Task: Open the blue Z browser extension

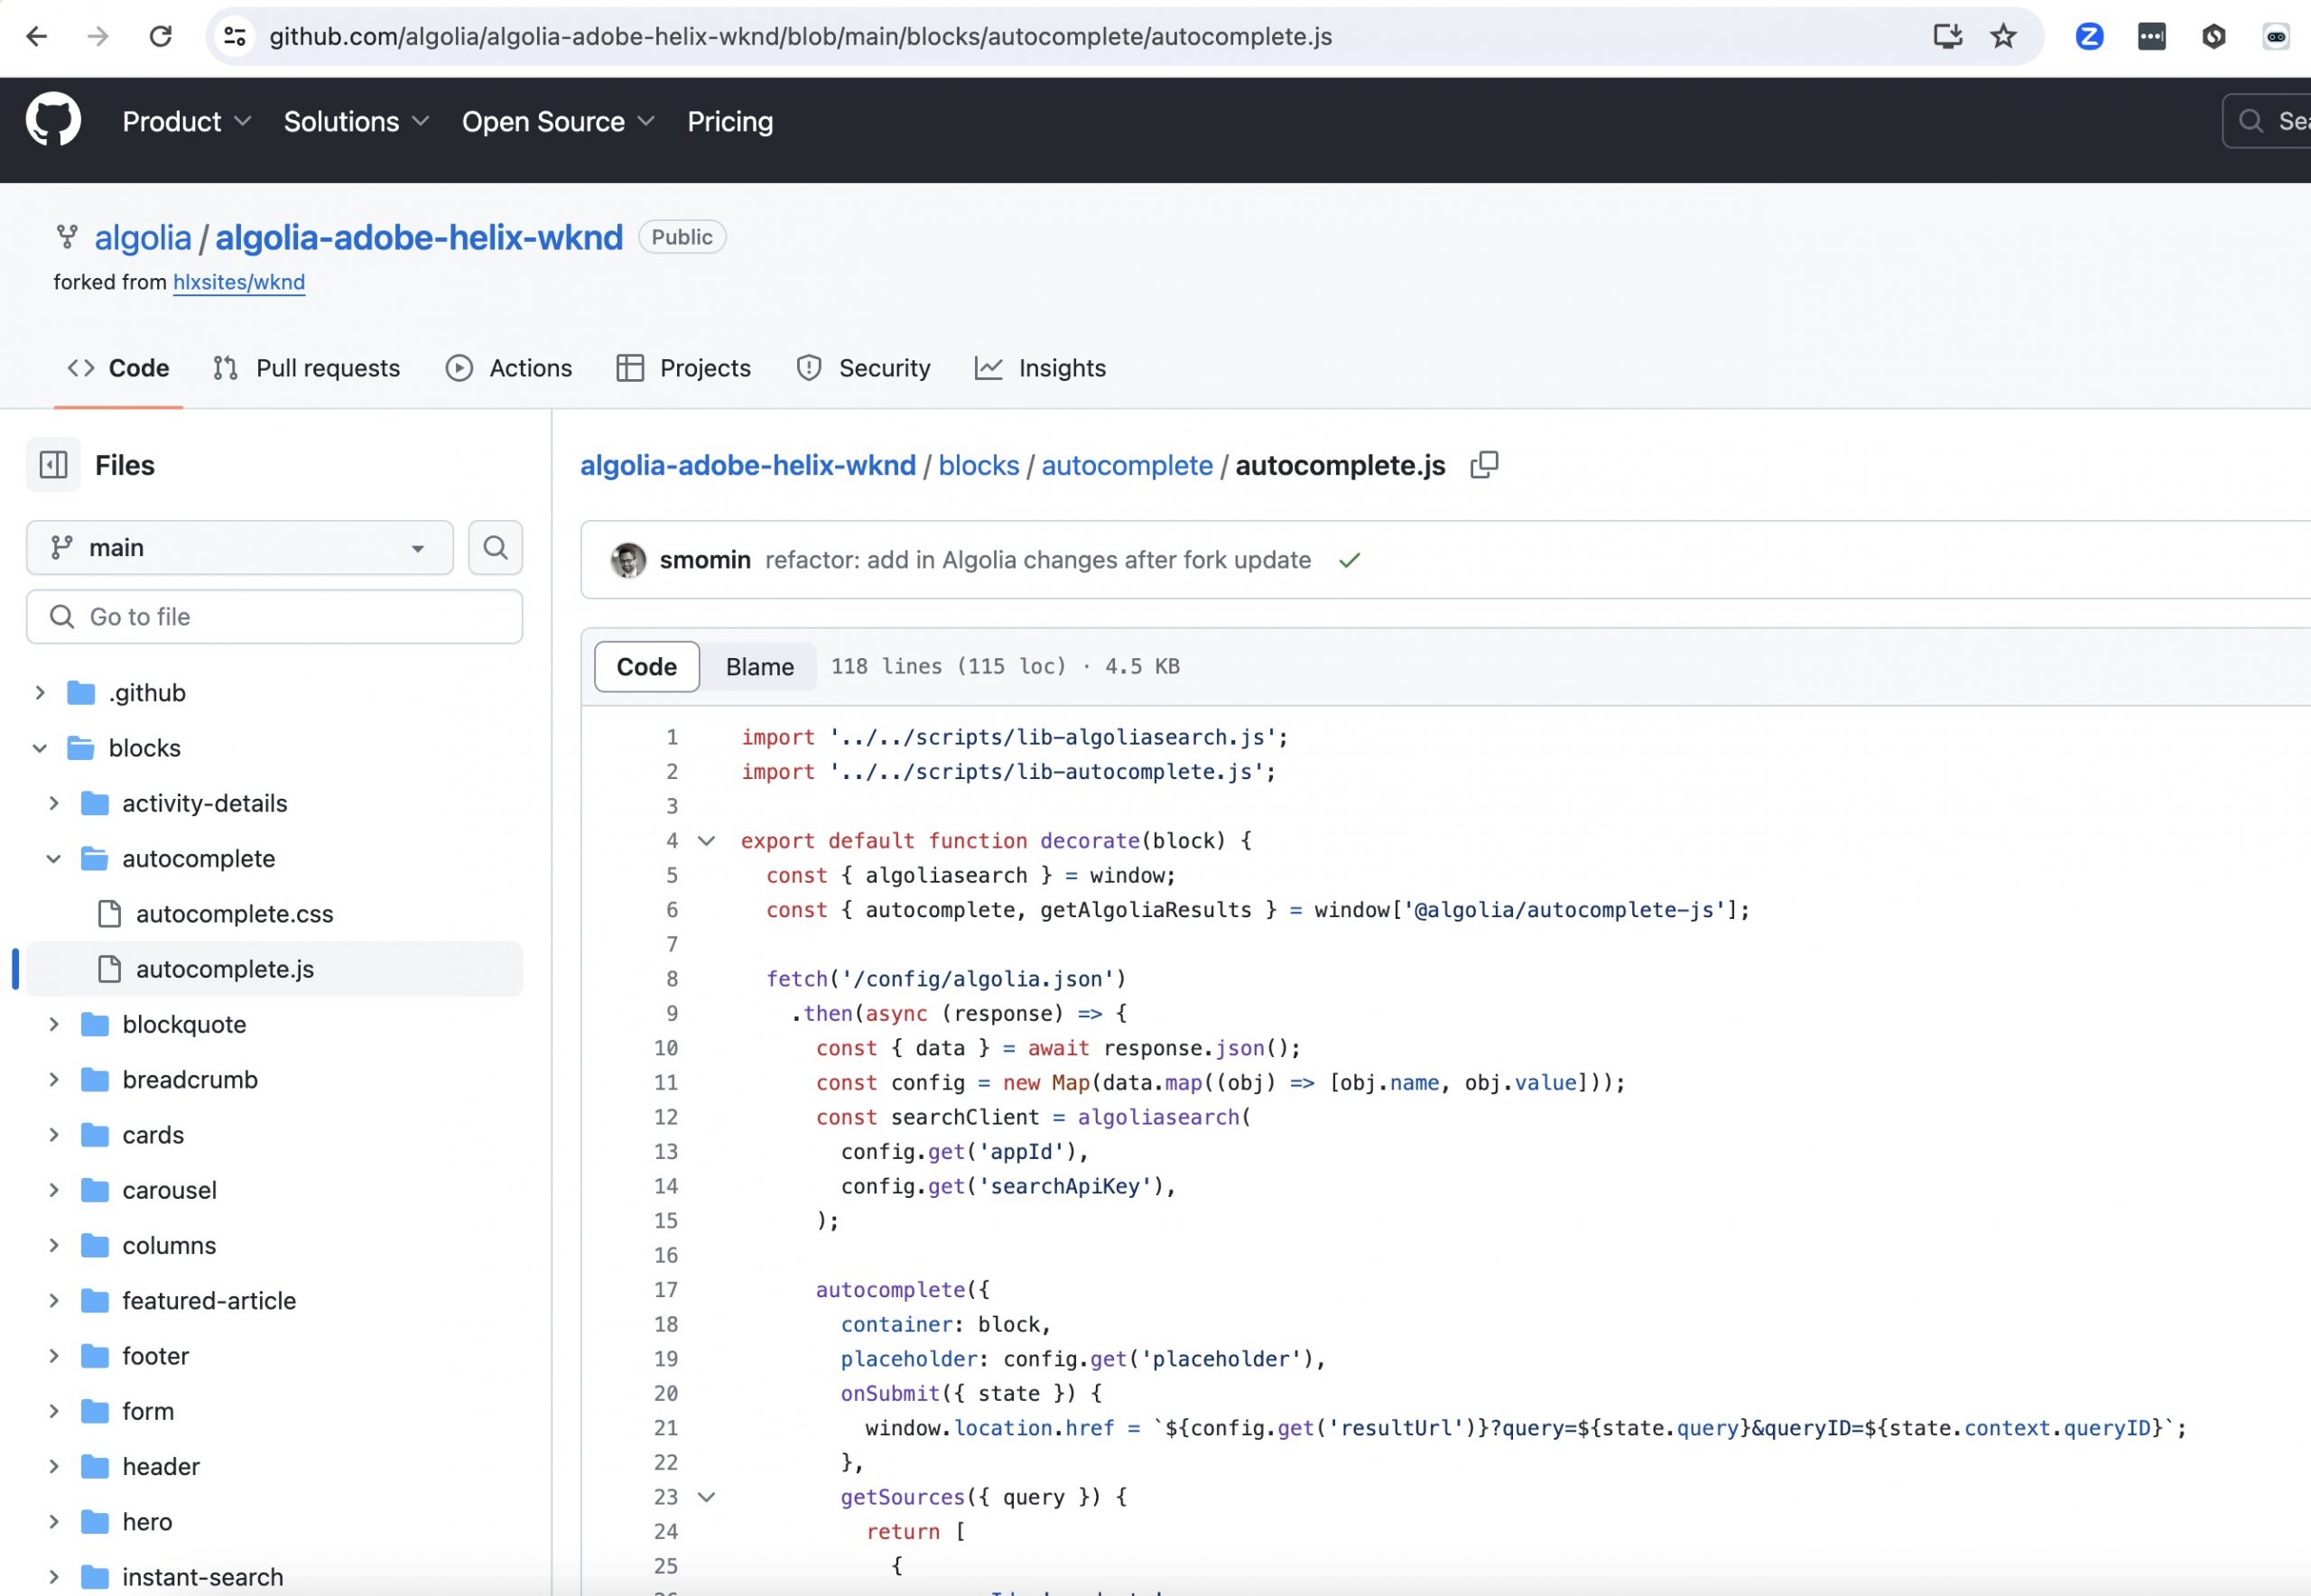Action: coord(2089,37)
